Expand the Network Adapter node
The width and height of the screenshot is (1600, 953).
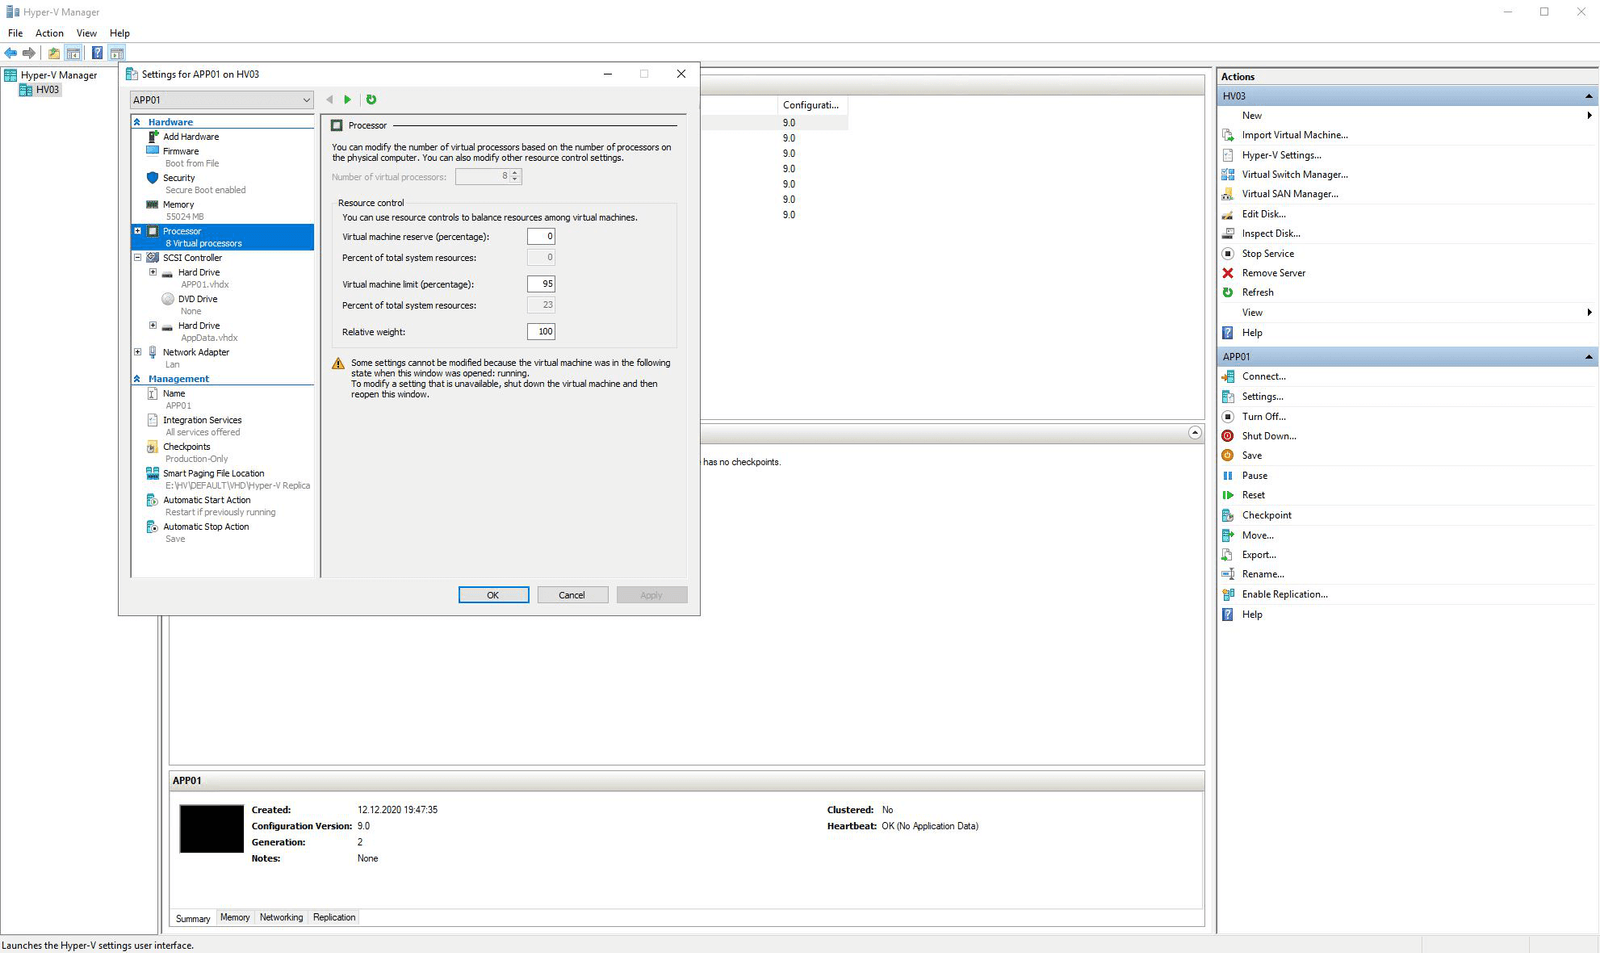pos(138,352)
